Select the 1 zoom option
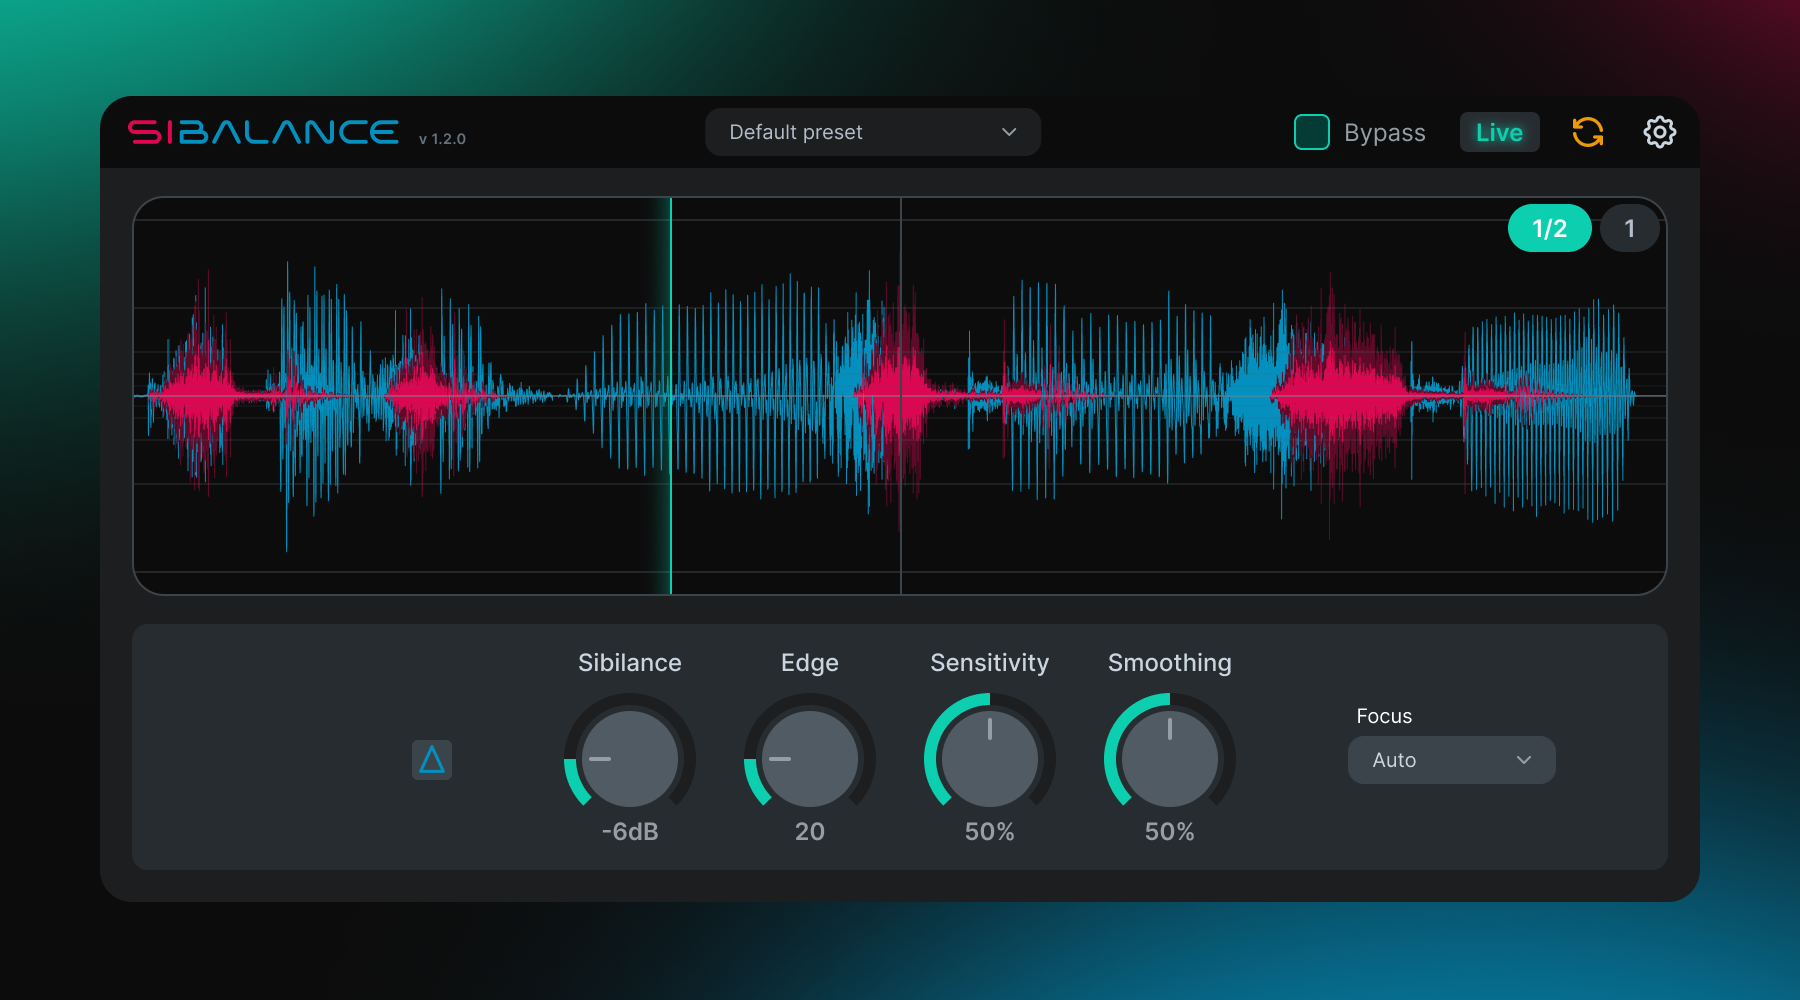The height and width of the screenshot is (1000, 1800). click(1629, 228)
